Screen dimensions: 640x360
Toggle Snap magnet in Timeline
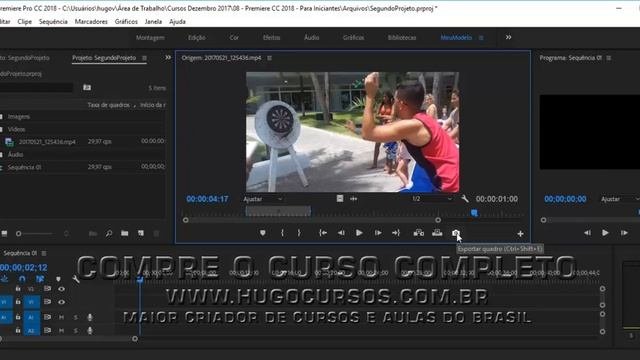[22, 279]
